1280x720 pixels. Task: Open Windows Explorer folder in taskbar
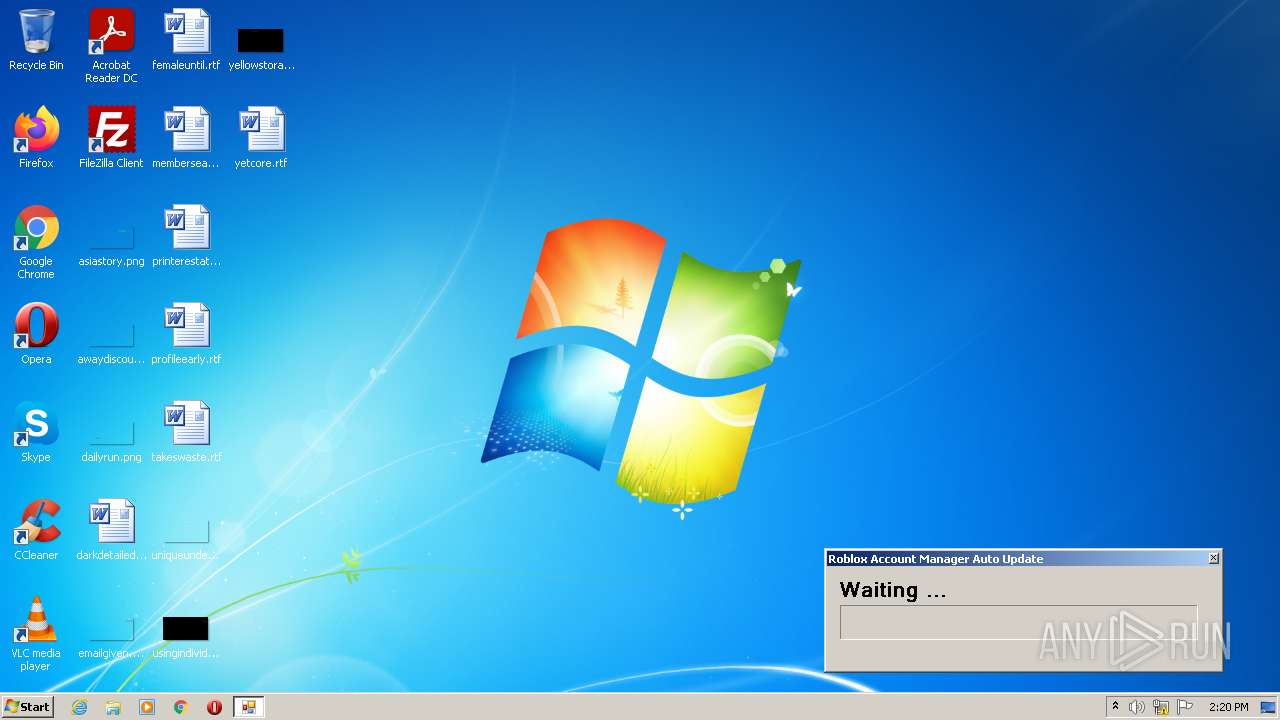tap(113, 707)
